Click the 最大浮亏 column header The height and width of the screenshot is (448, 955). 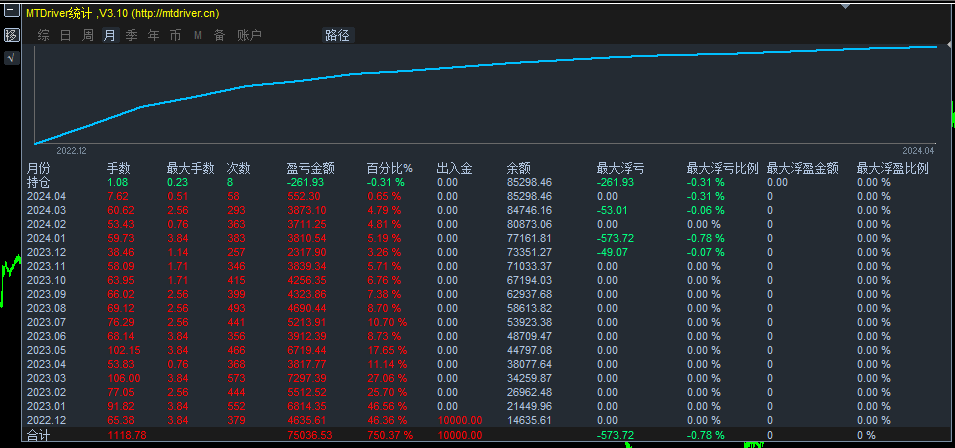click(x=621, y=169)
